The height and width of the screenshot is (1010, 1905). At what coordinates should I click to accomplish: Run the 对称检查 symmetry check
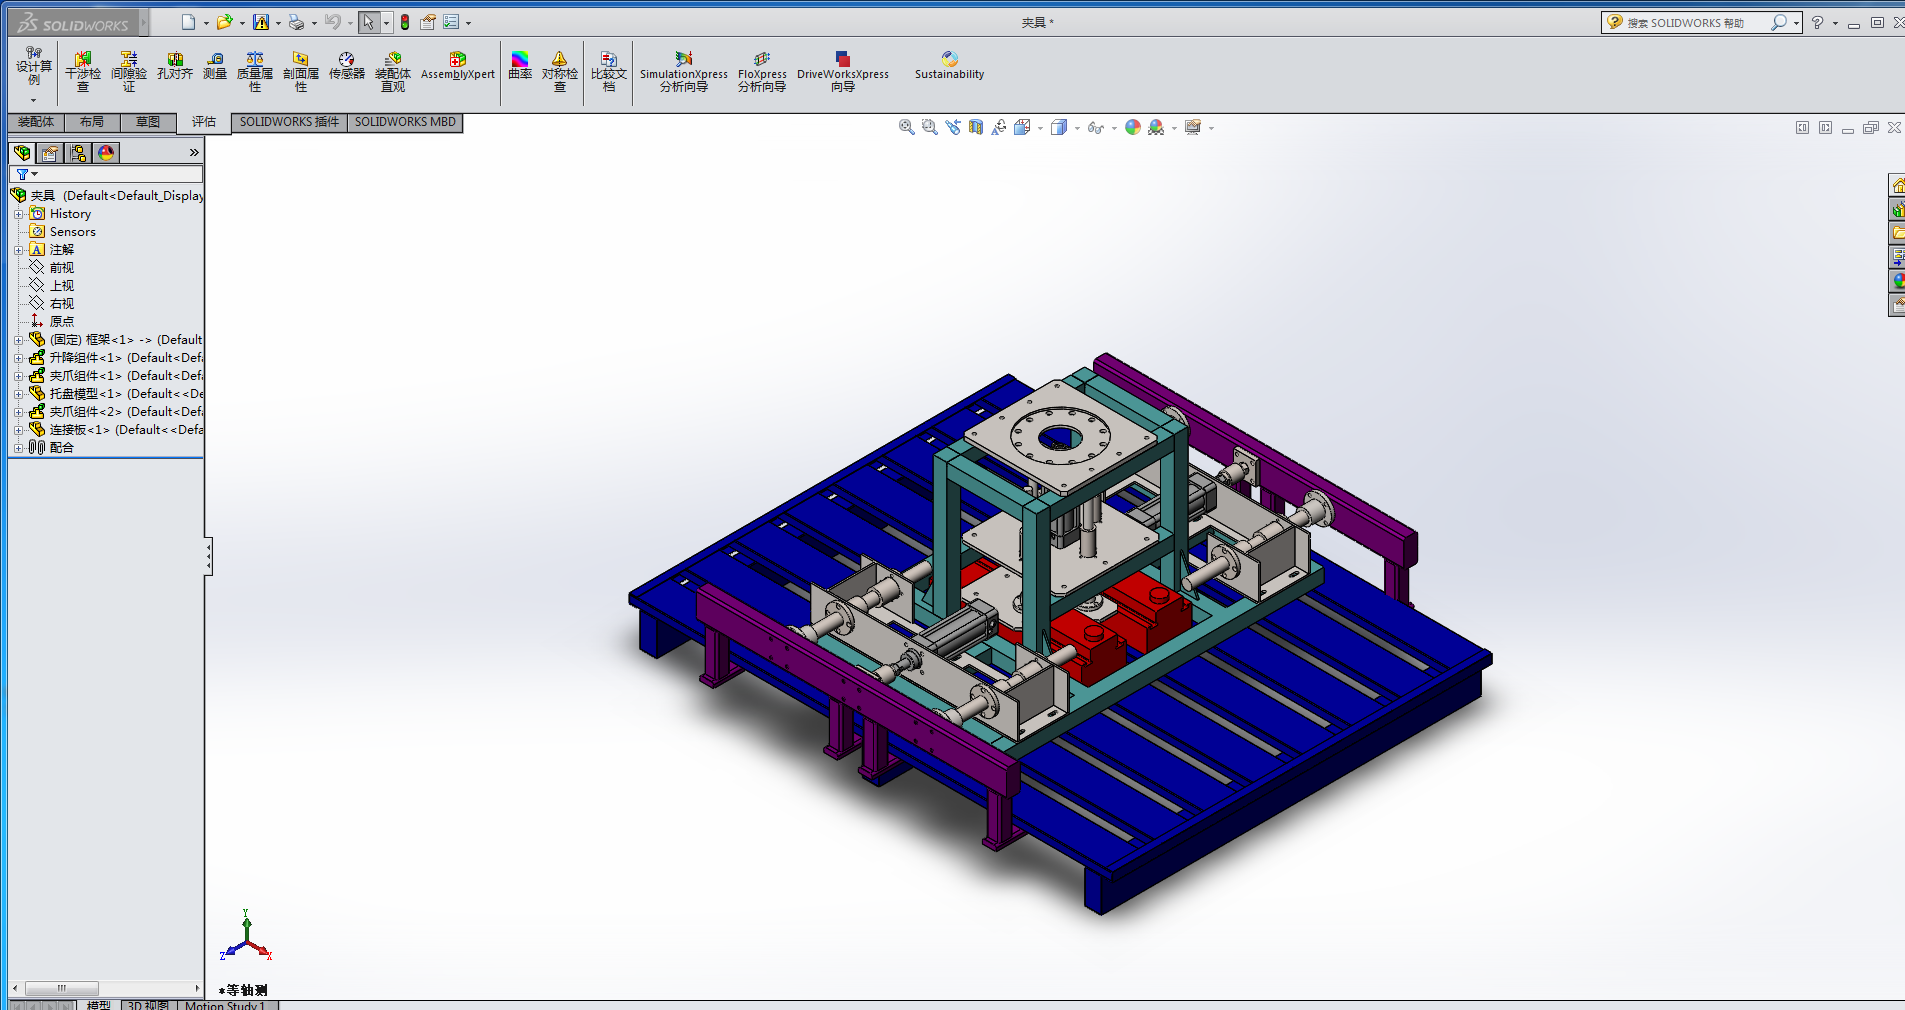click(560, 72)
